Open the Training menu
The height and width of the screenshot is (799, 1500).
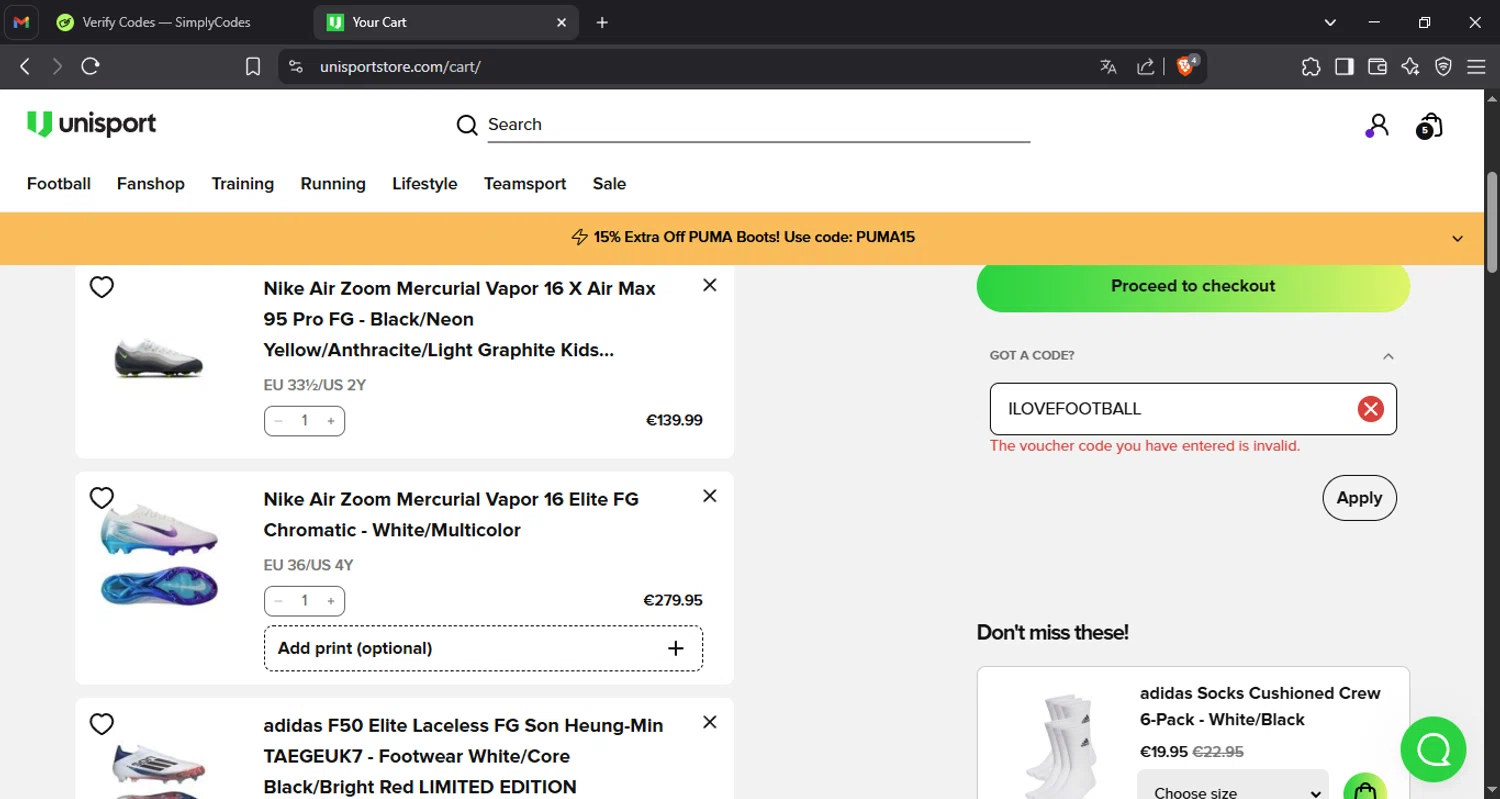(243, 184)
